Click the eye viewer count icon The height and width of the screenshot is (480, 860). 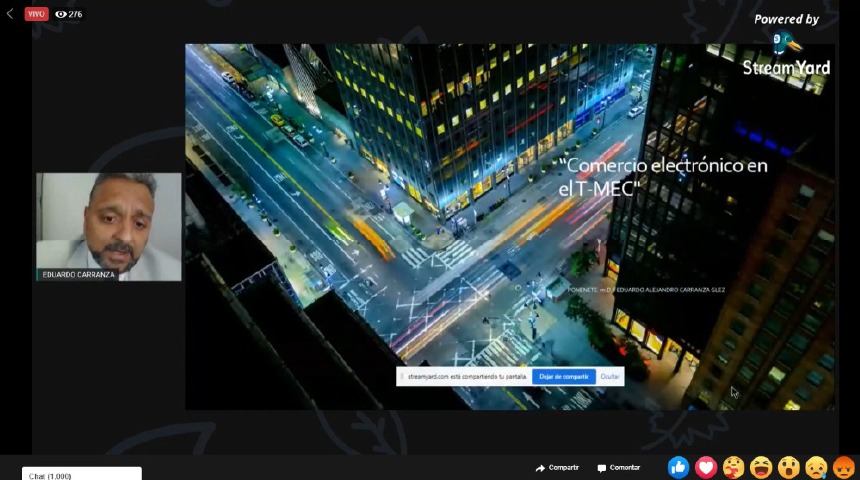[x=61, y=14]
